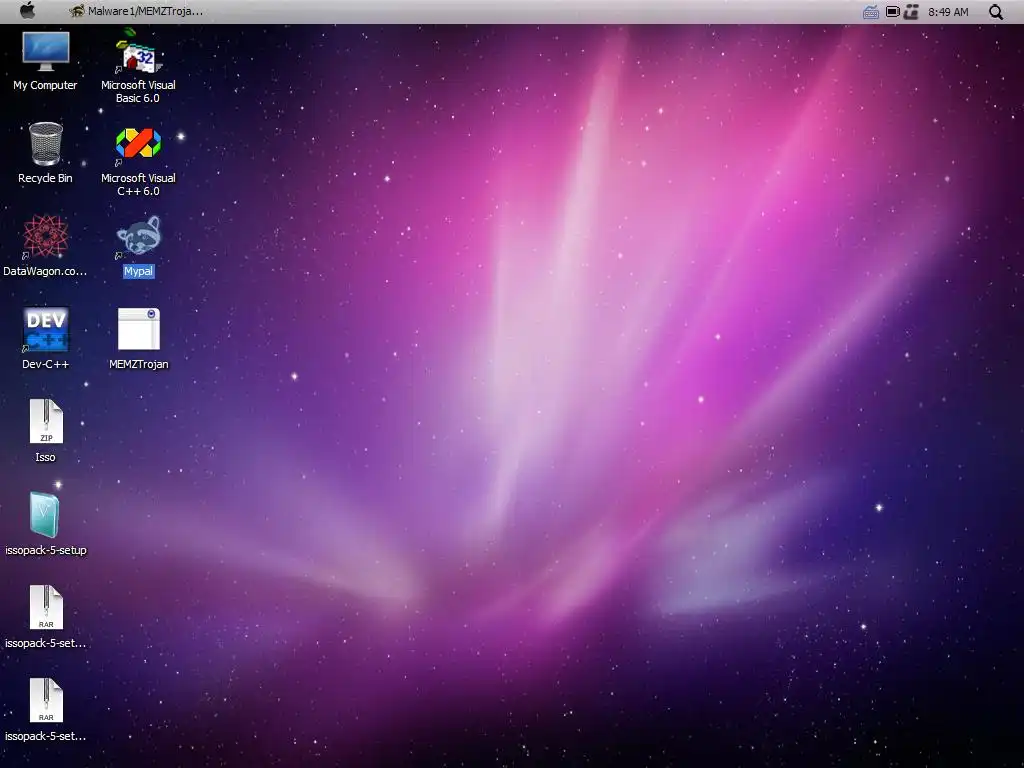Screen dimensions: 1024x768
Task: Select the DataWagon.co... shortcut icon
Action: pos(45,236)
